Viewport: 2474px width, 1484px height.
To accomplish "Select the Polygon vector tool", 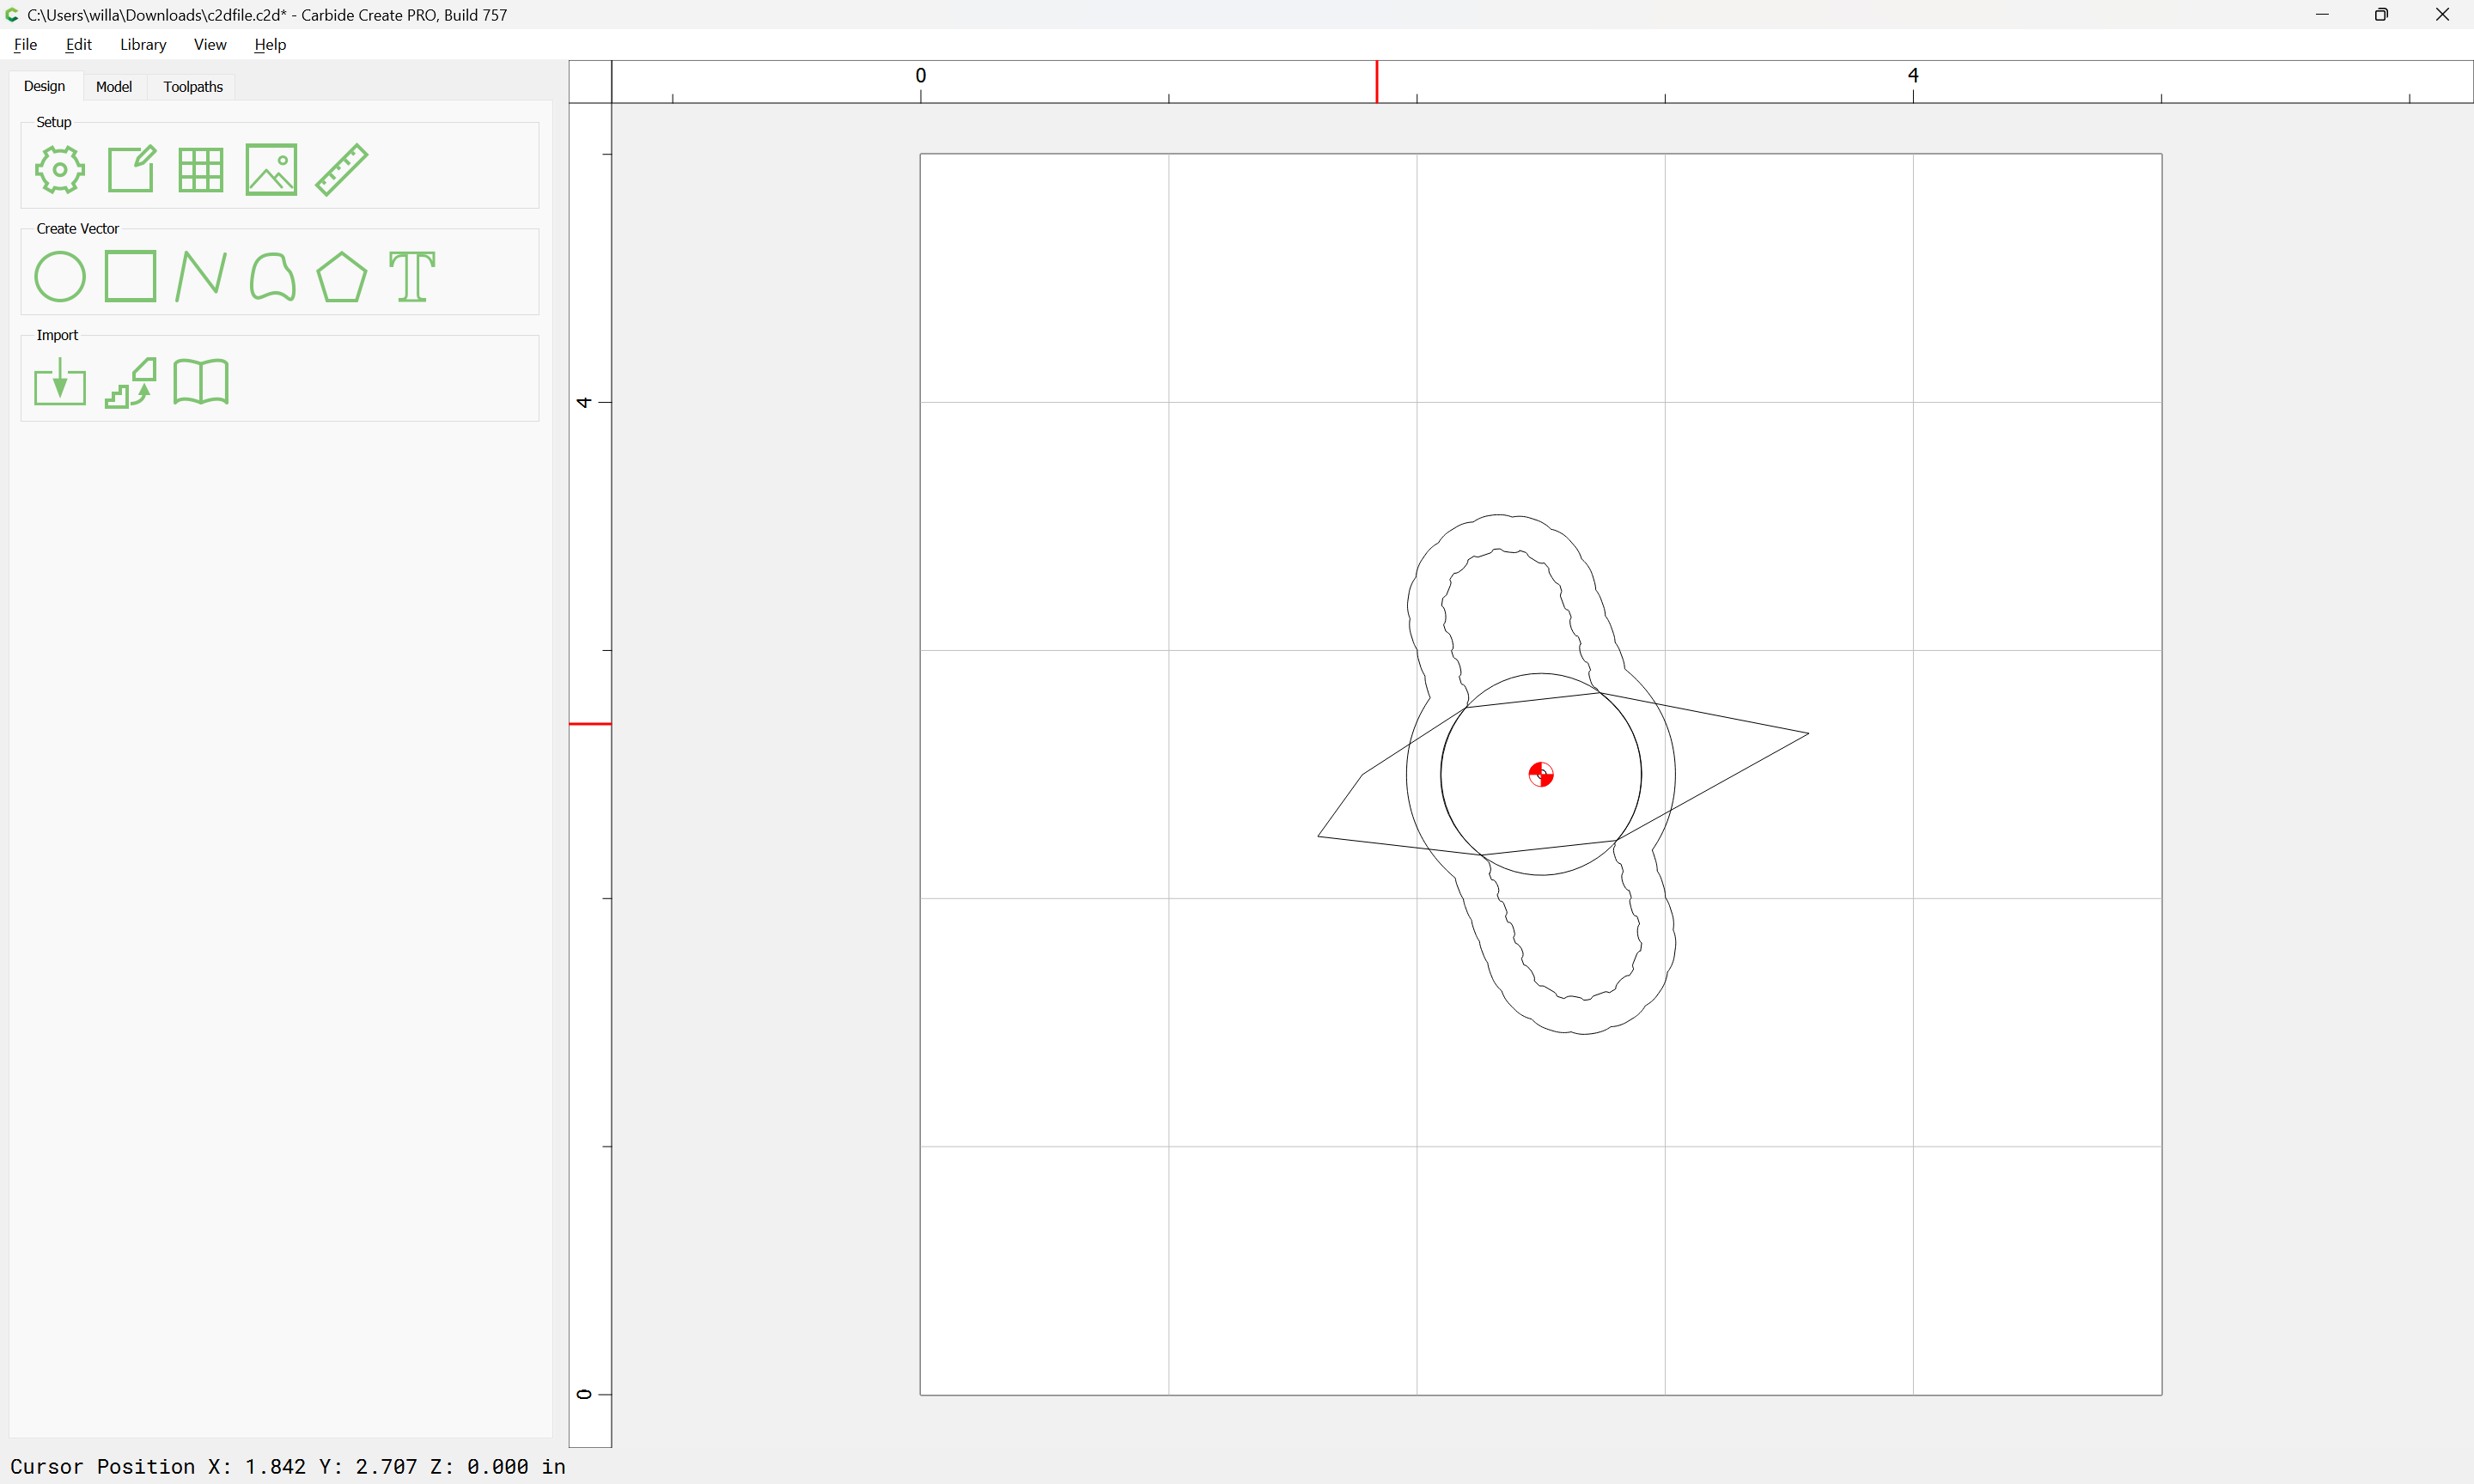I will click(x=342, y=277).
